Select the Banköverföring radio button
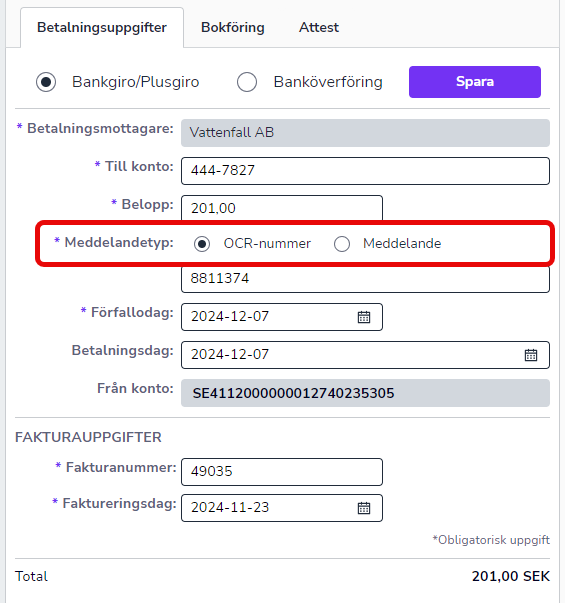The image size is (565, 603). tap(247, 82)
